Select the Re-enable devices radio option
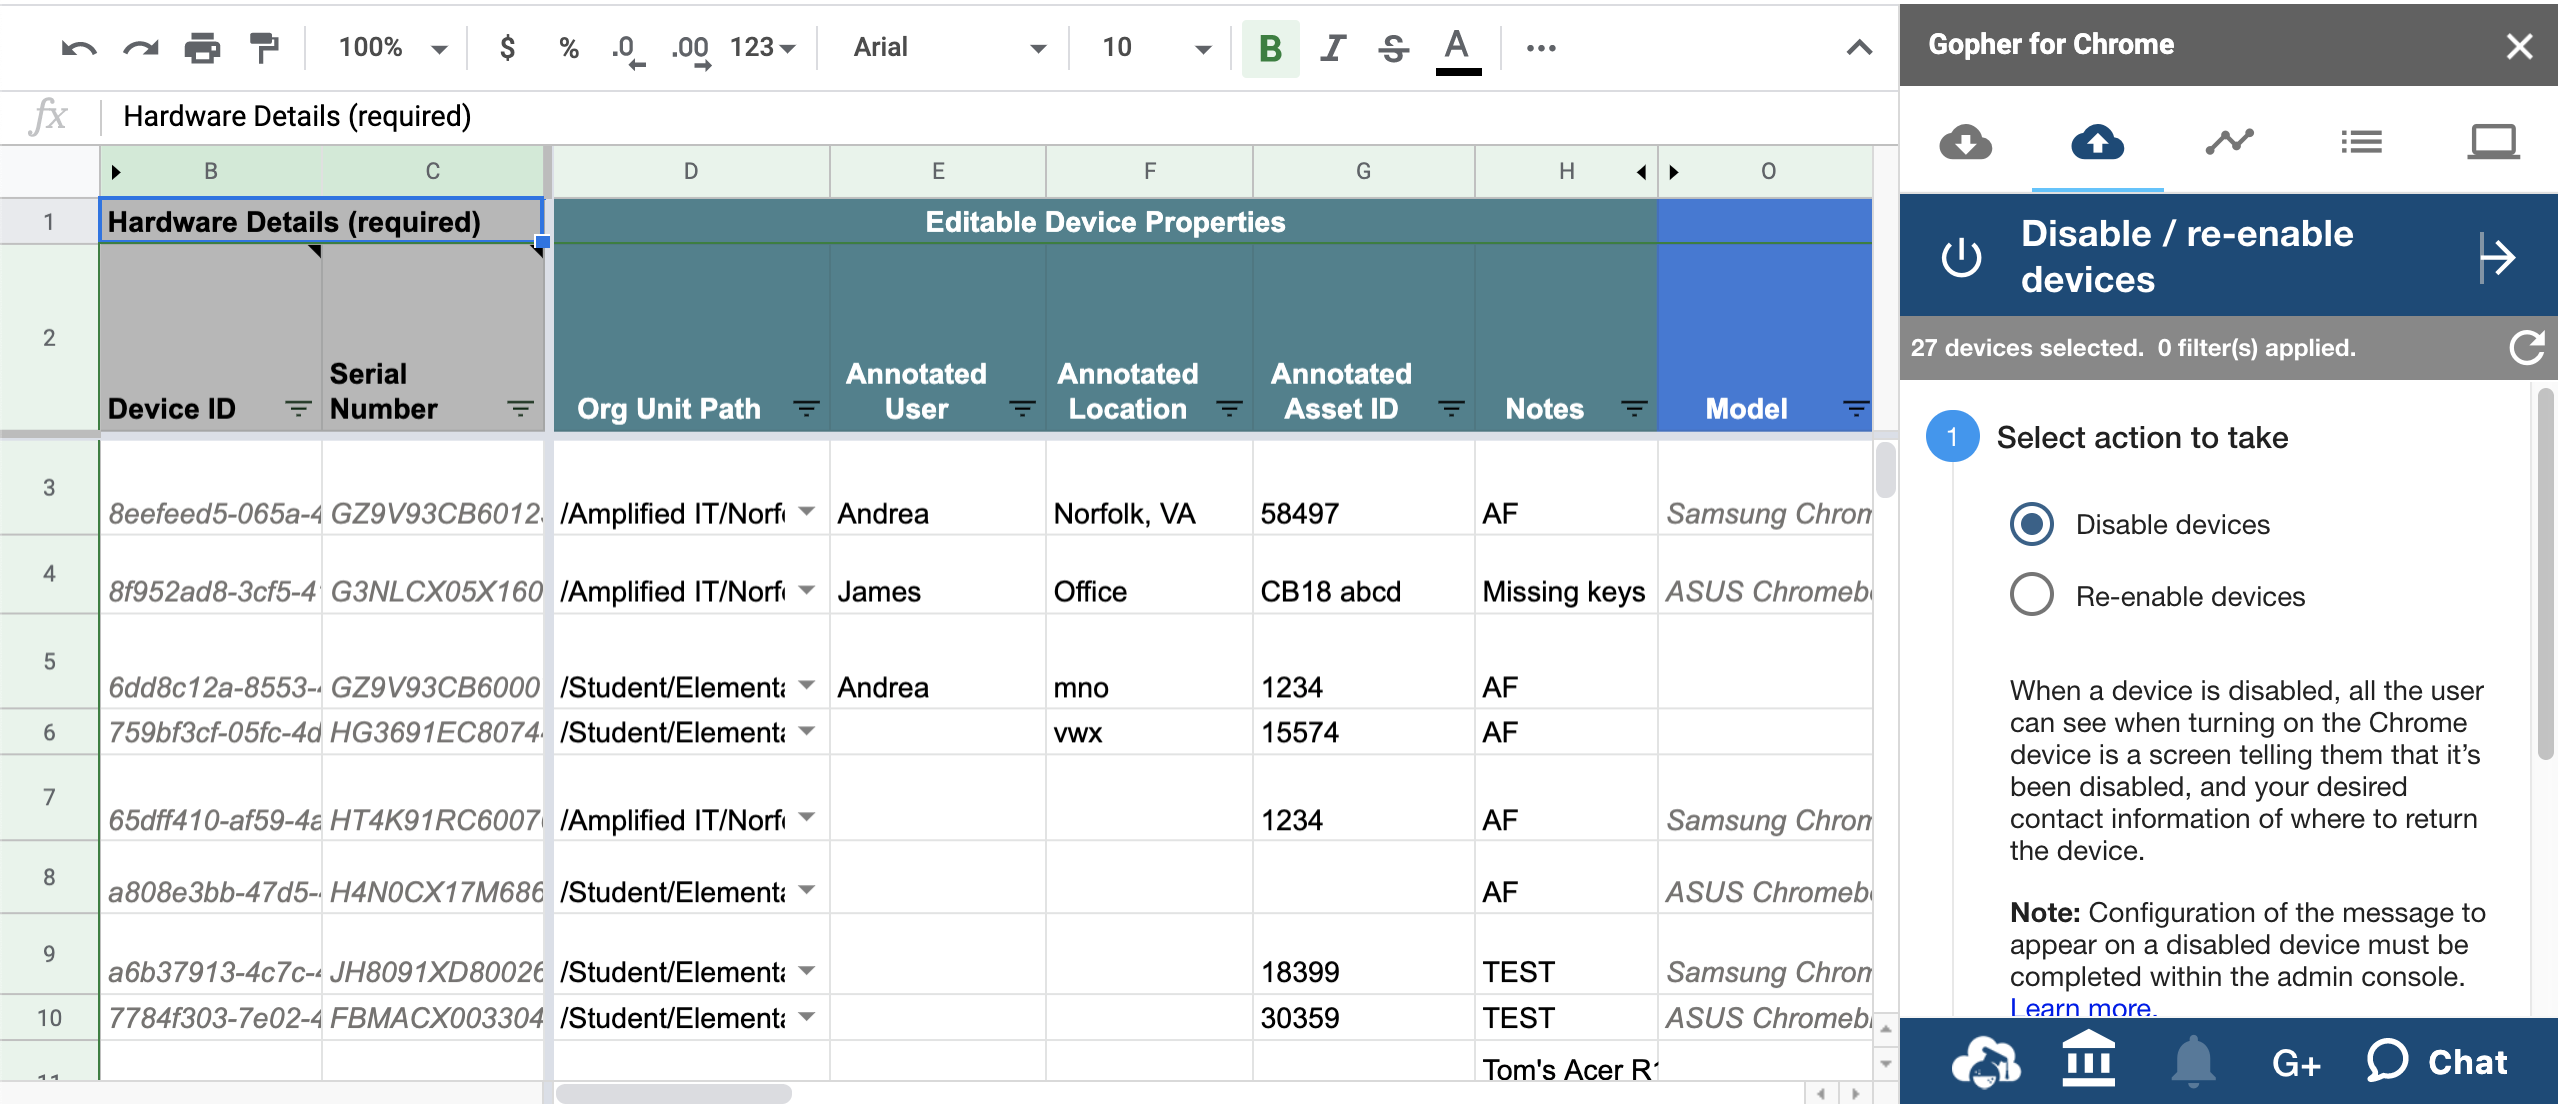The height and width of the screenshot is (1104, 2558). coord(2032,596)
